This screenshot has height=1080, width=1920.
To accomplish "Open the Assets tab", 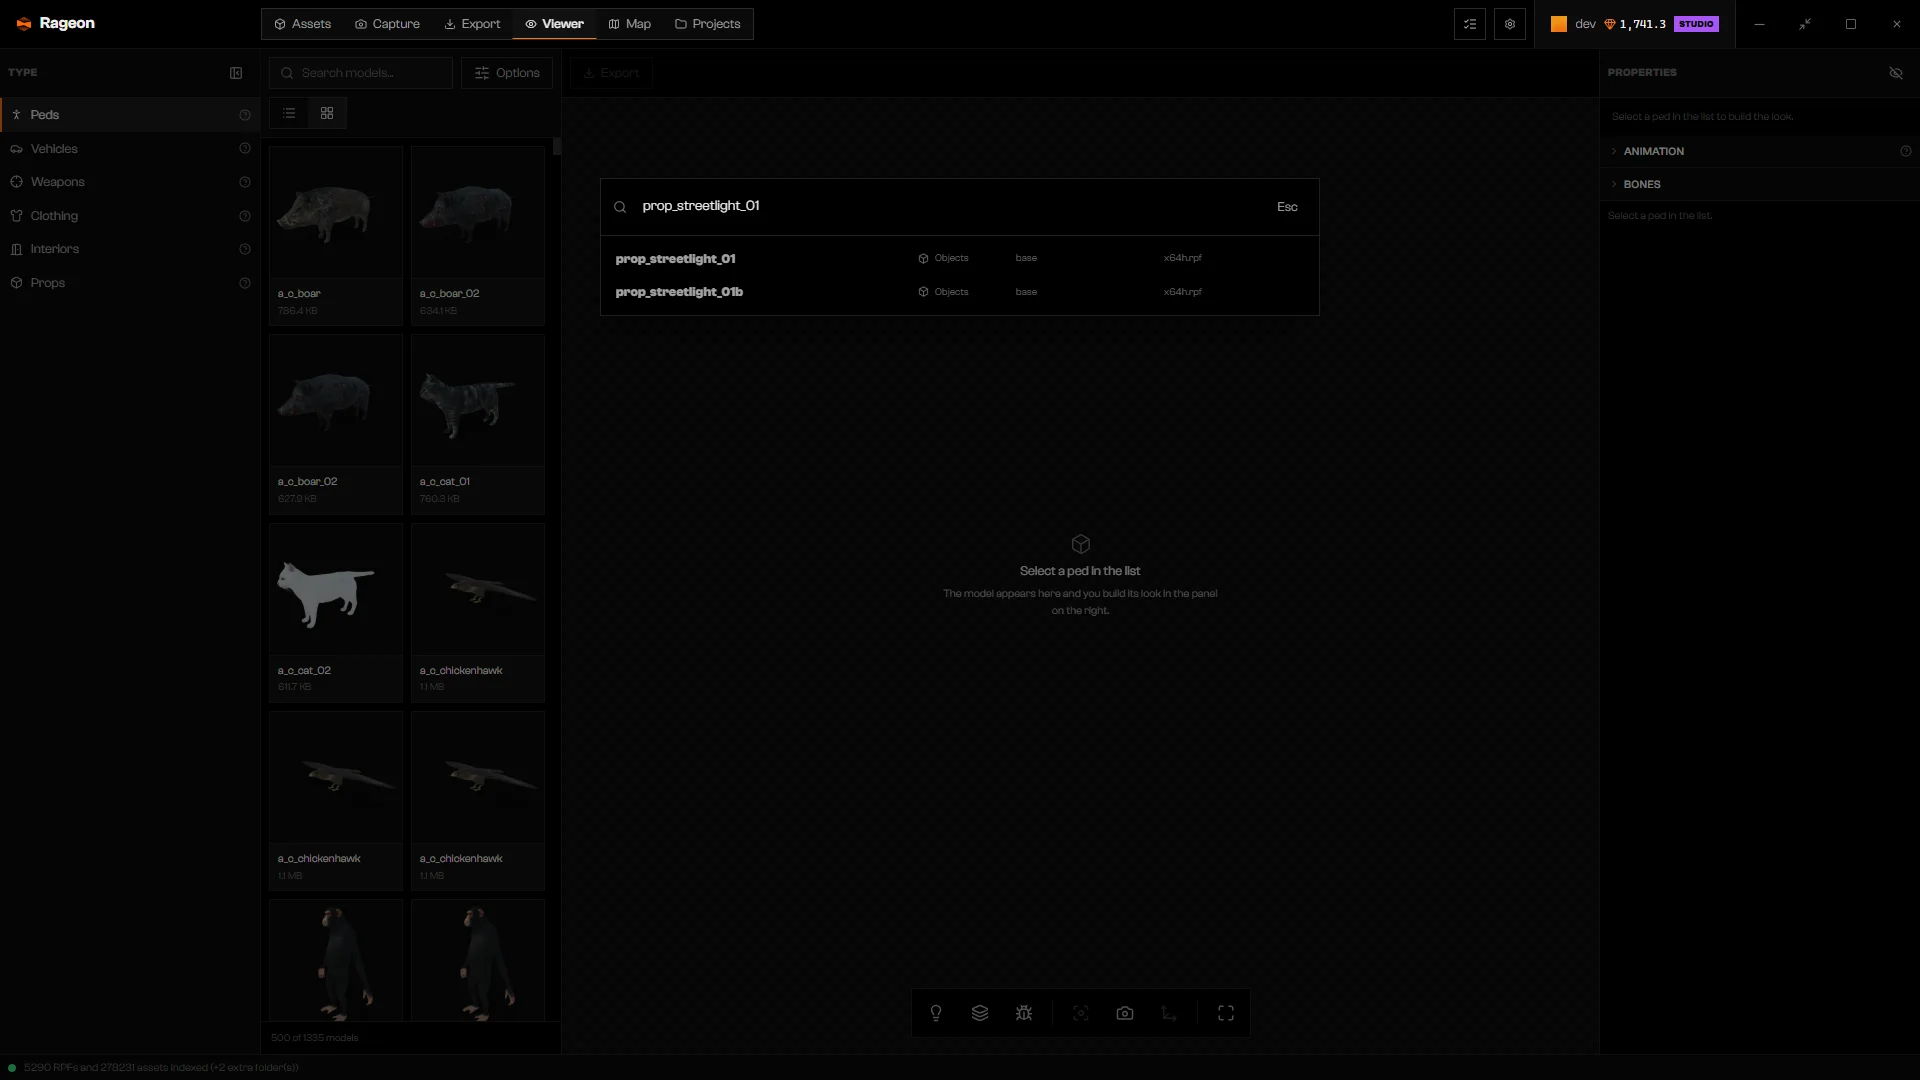I will pos(302,24).
